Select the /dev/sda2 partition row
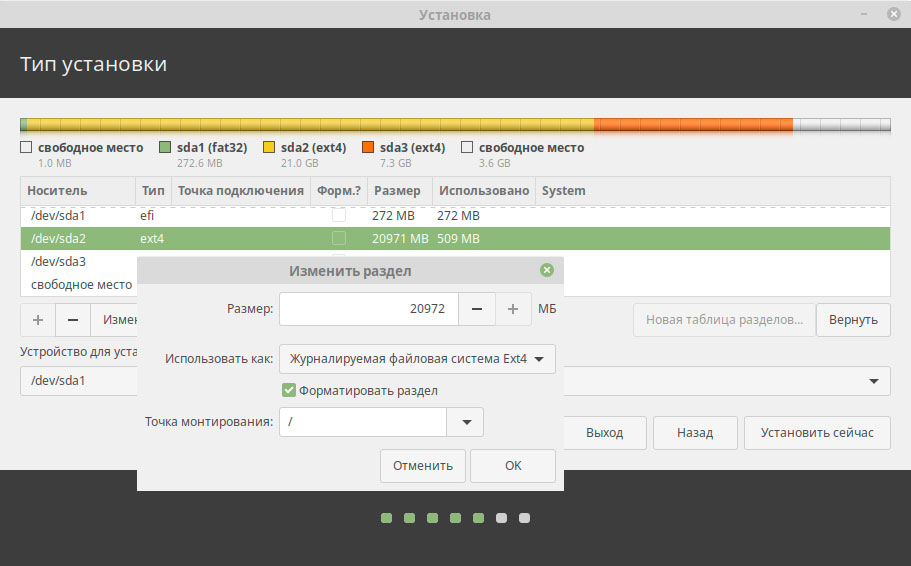This screenshot has height=566, width=911. [455, 238]
